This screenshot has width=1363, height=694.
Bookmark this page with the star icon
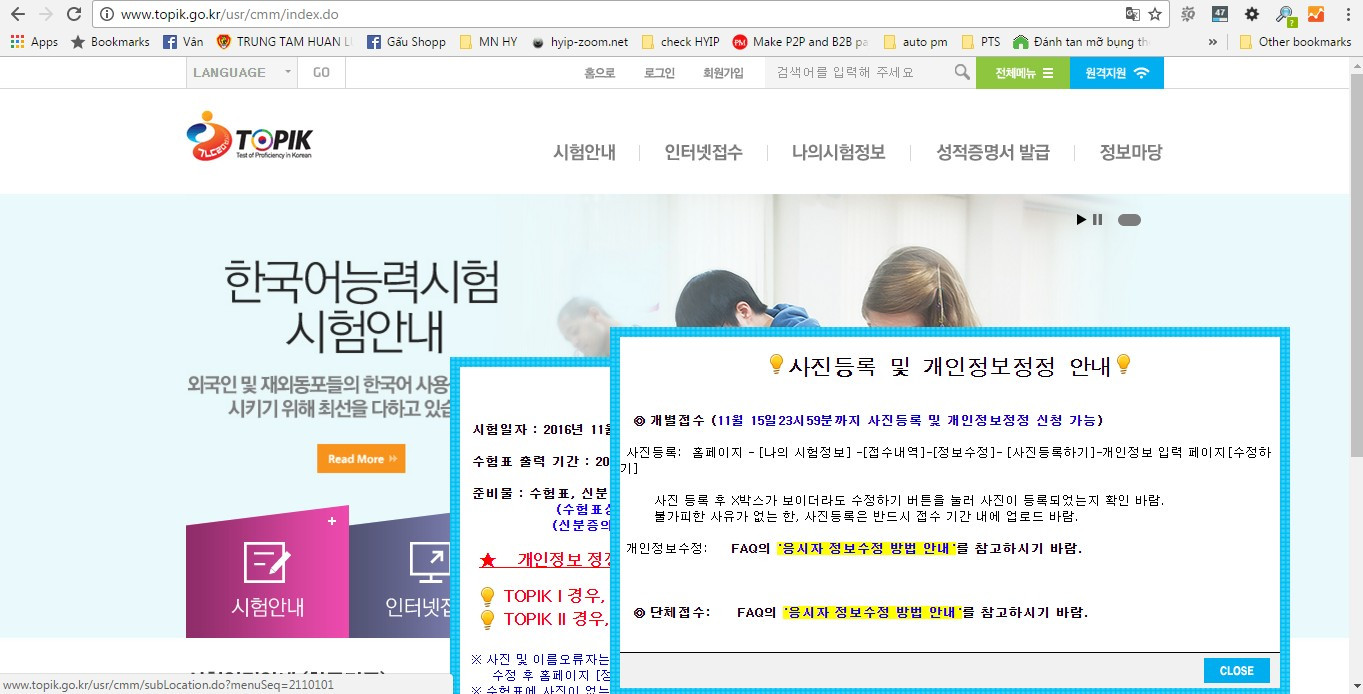click(1155, 14)
